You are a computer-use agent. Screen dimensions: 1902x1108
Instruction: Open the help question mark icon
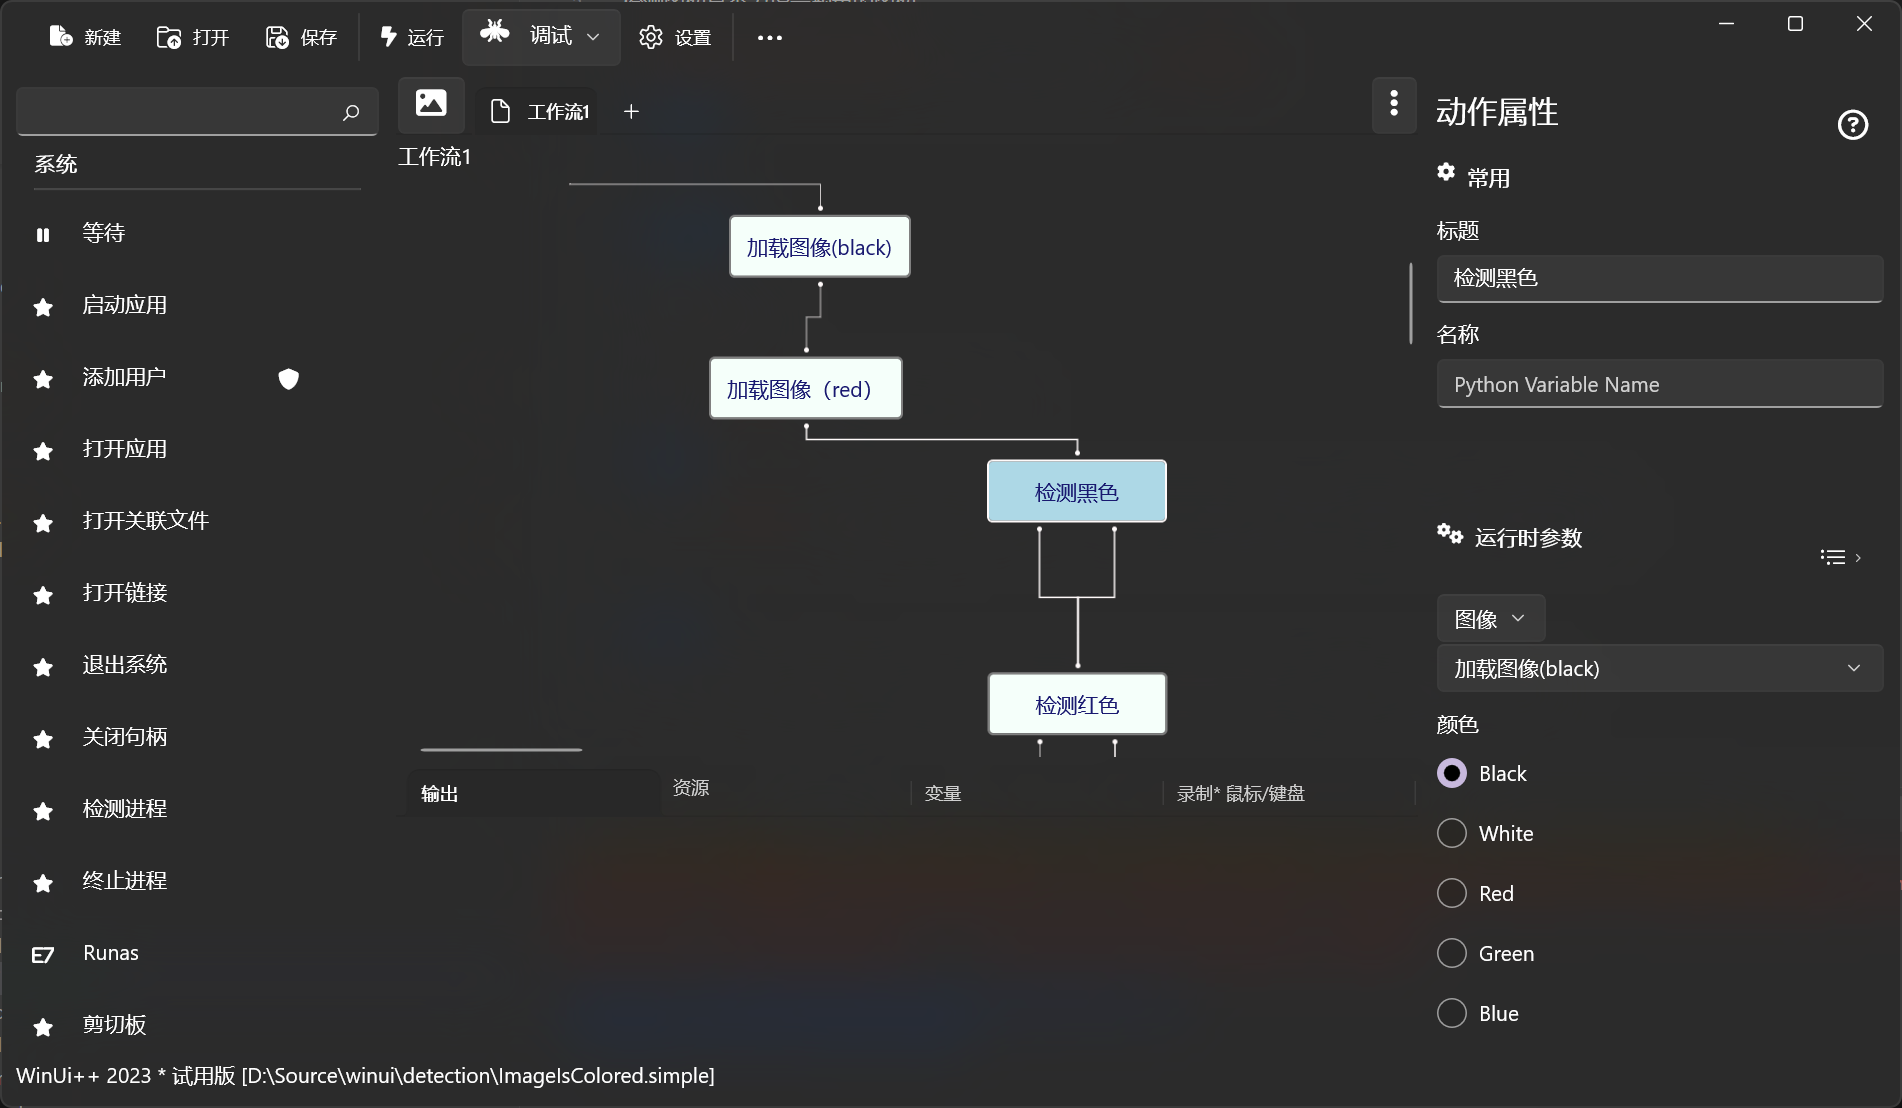pyautogui.click(x=1852, y=125)
